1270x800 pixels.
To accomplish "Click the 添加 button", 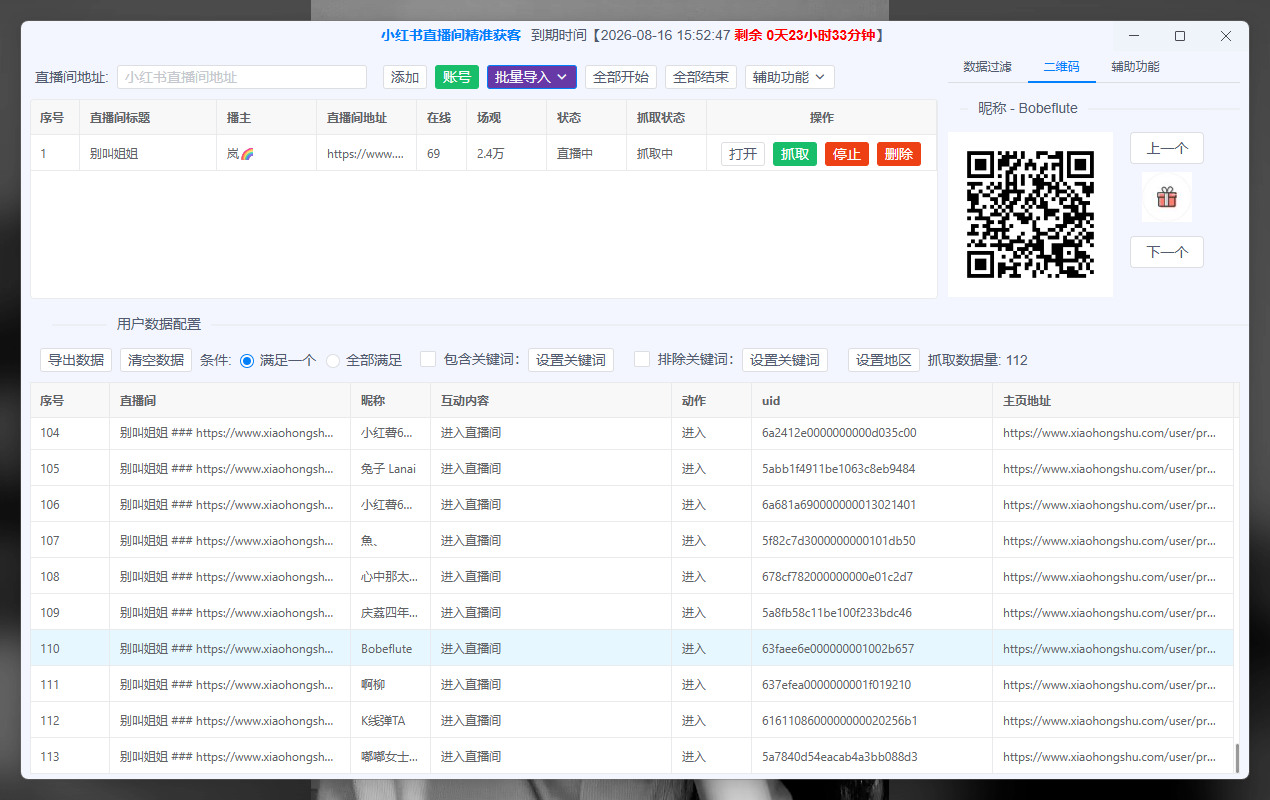I will point(405,77).
